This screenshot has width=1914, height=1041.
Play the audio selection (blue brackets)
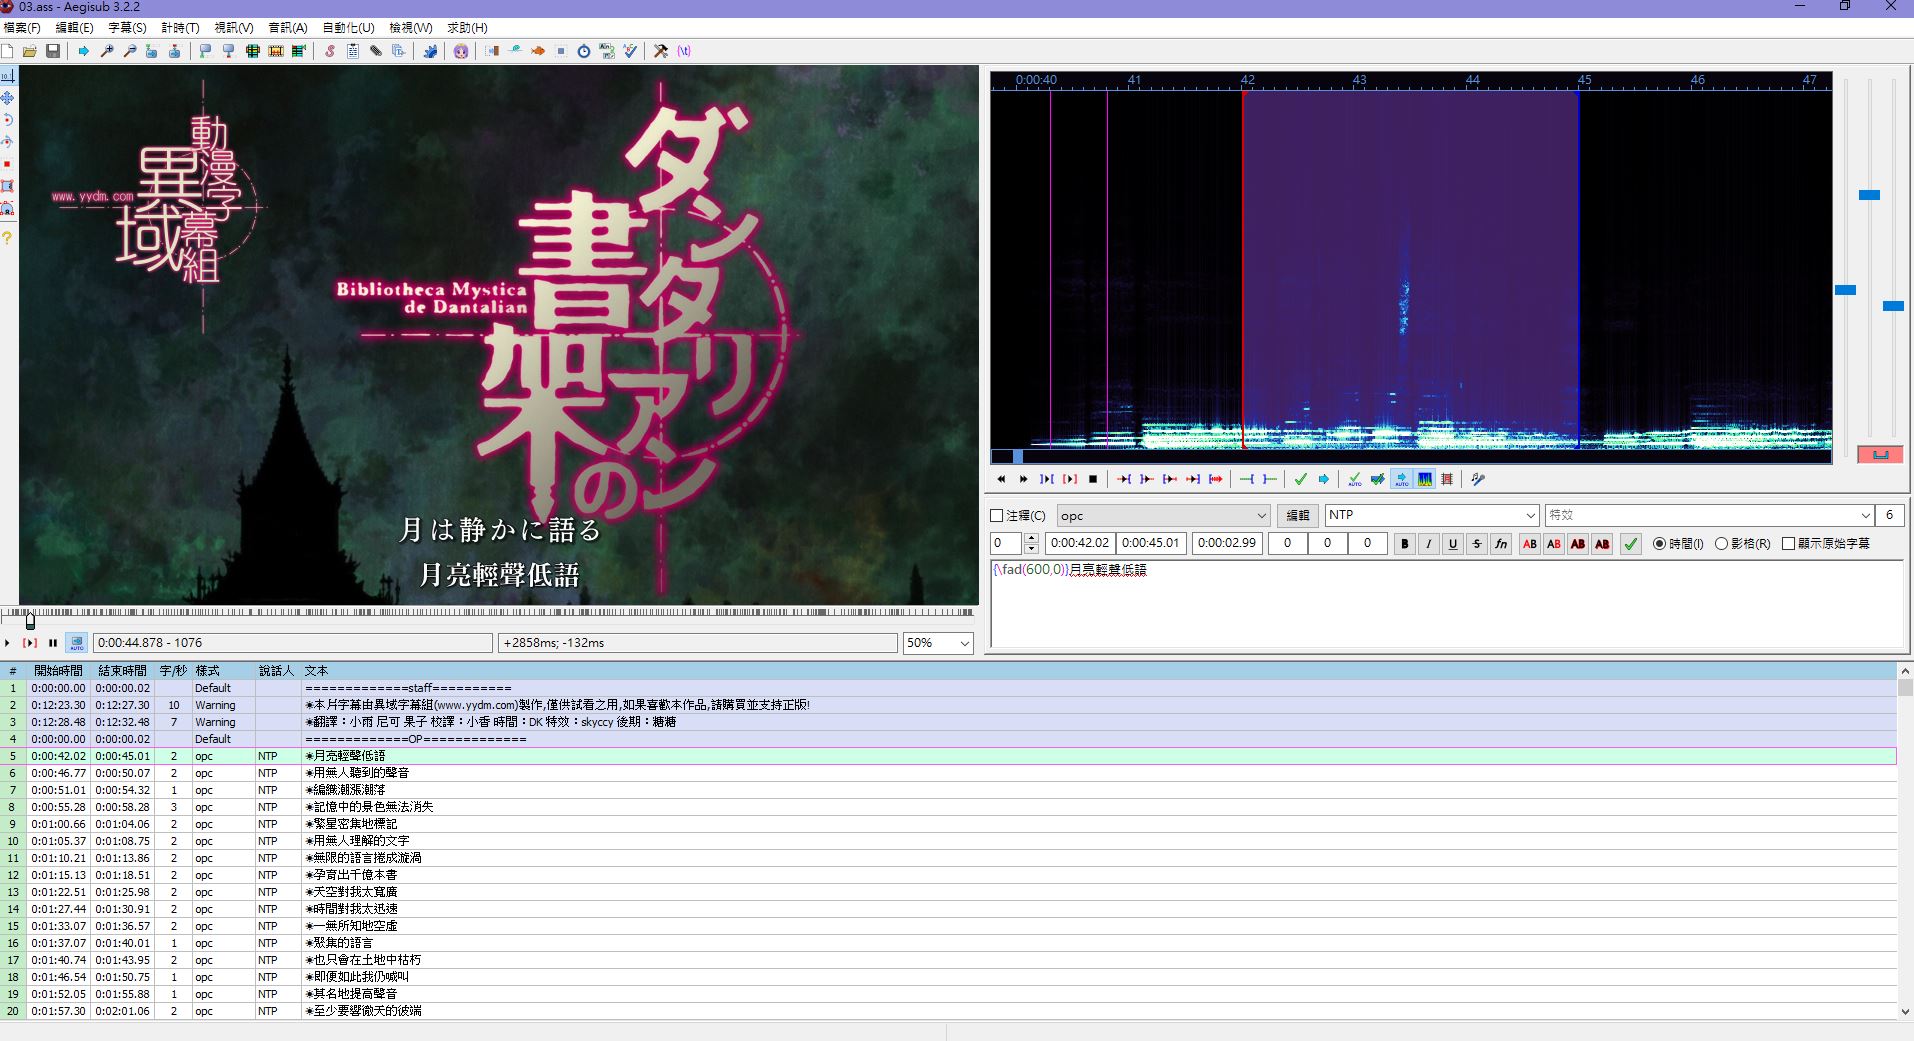point(1047,479)
